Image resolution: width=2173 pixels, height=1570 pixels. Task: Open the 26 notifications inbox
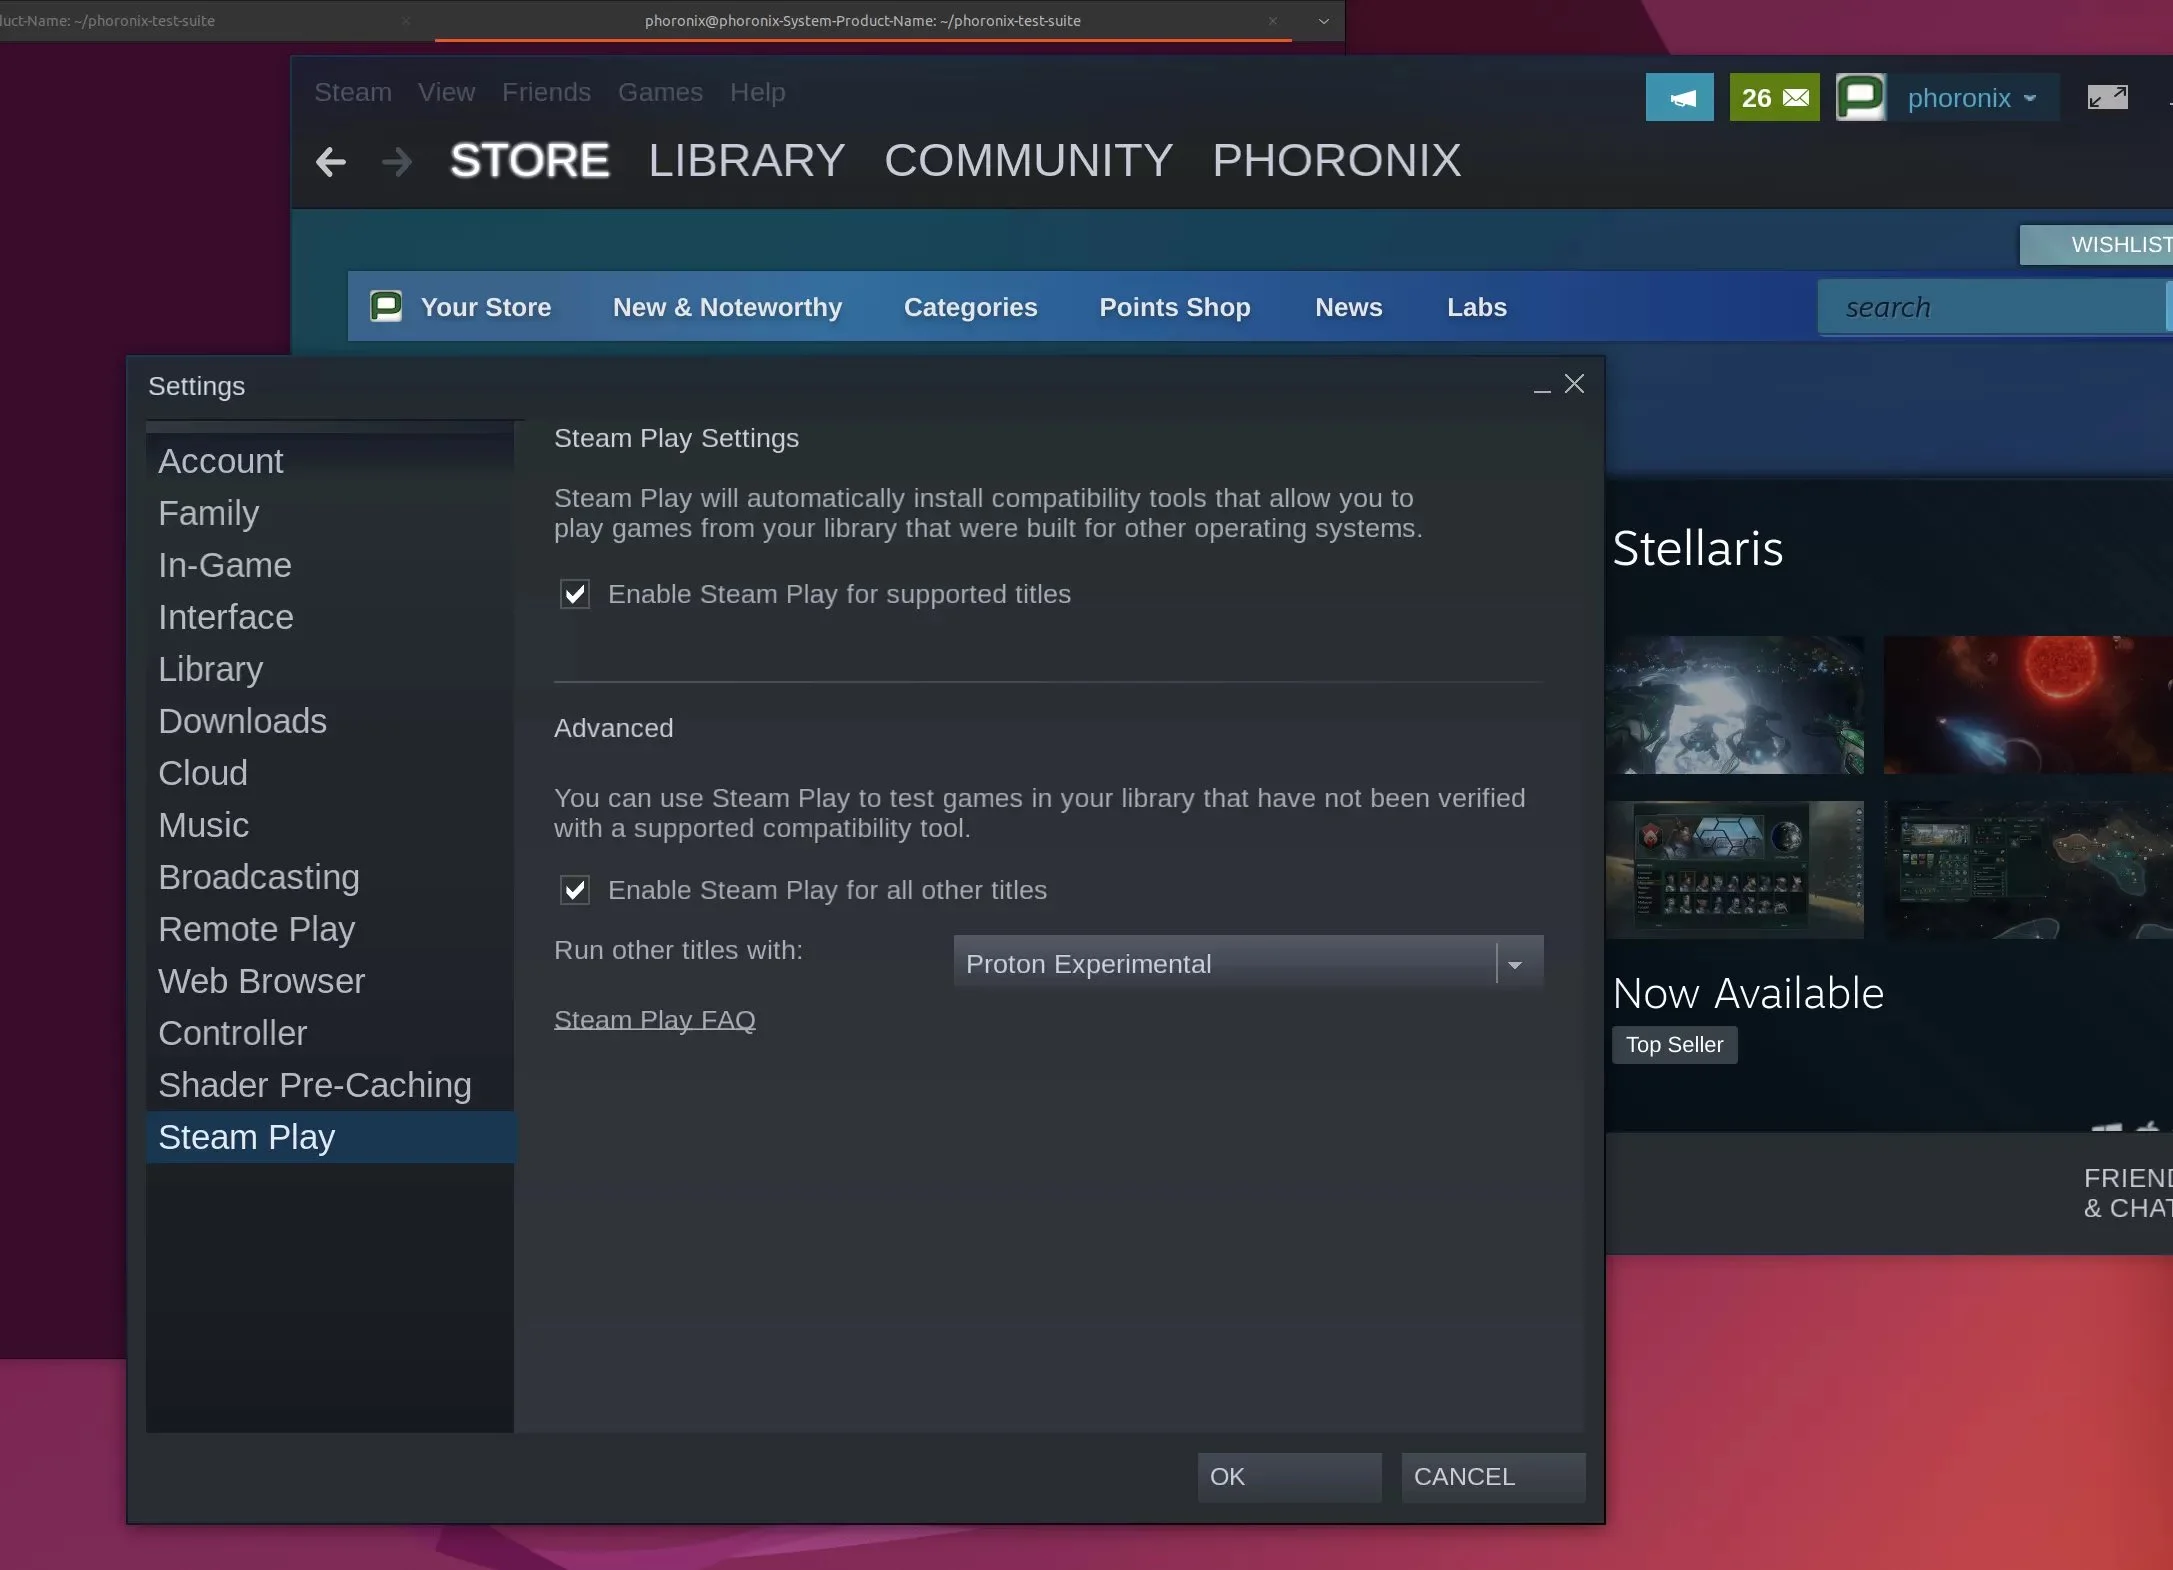pyautogui.click(x=1775, y=97)
